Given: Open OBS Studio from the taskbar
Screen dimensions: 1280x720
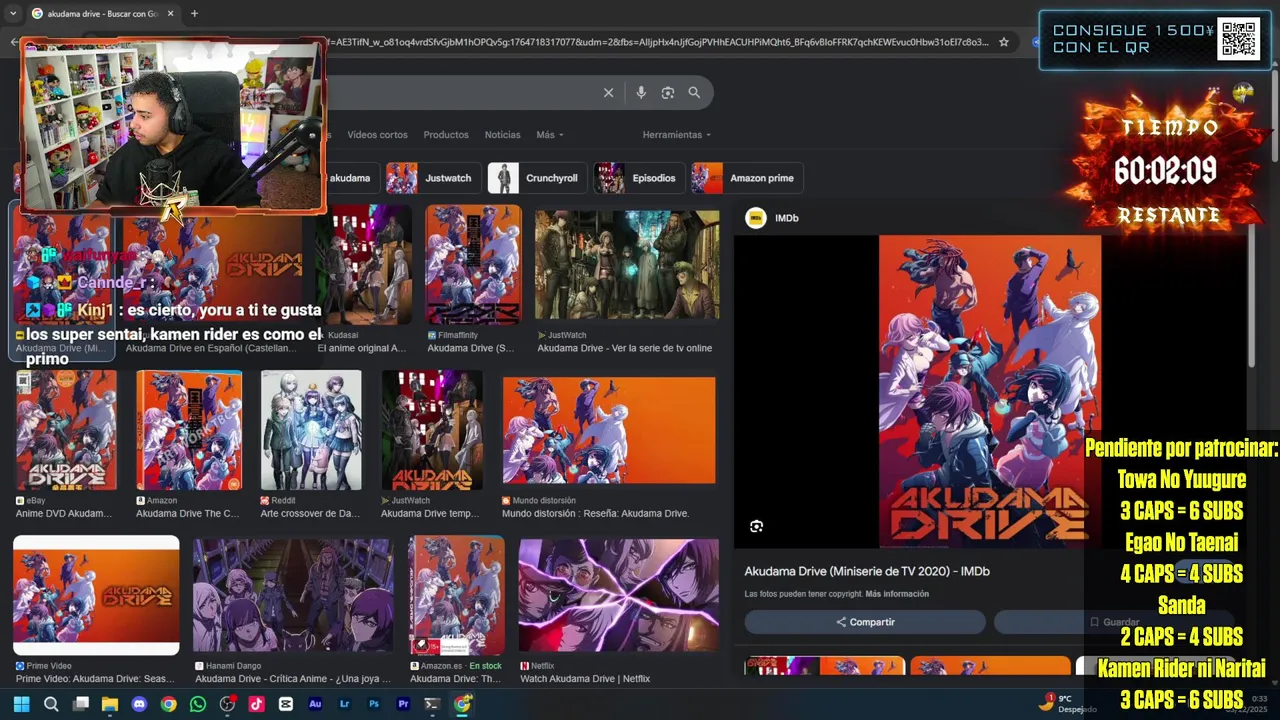Looking at the screenshot, I should 227,704.
